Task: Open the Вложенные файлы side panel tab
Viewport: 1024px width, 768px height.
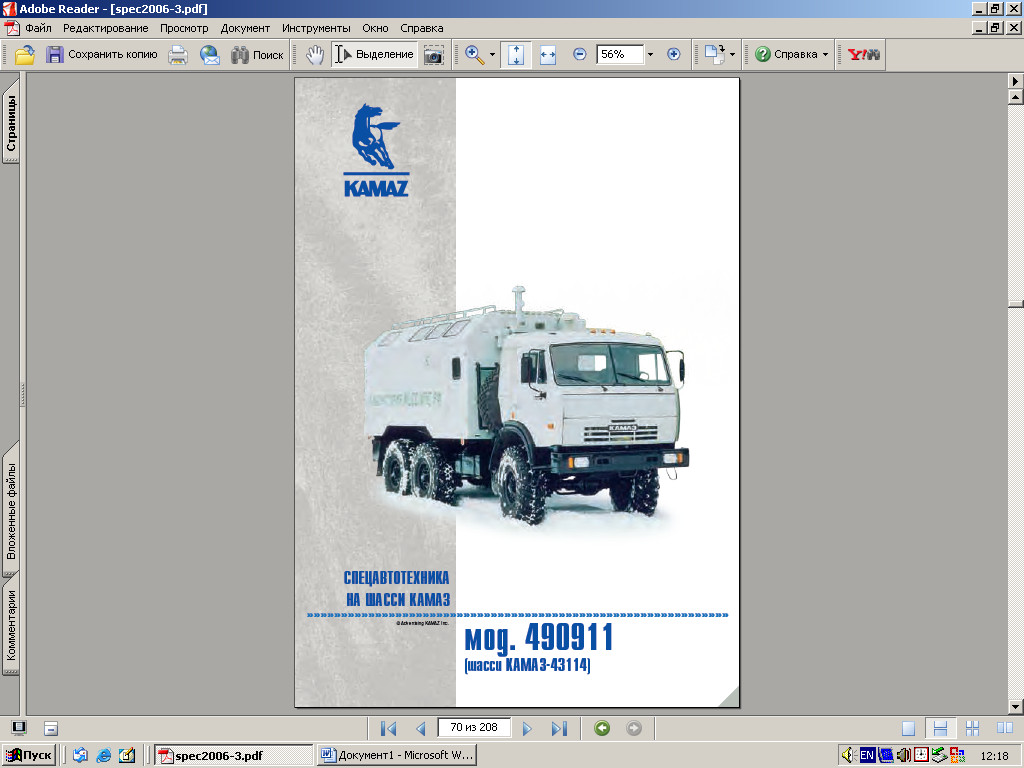Action: pos(11,511)
